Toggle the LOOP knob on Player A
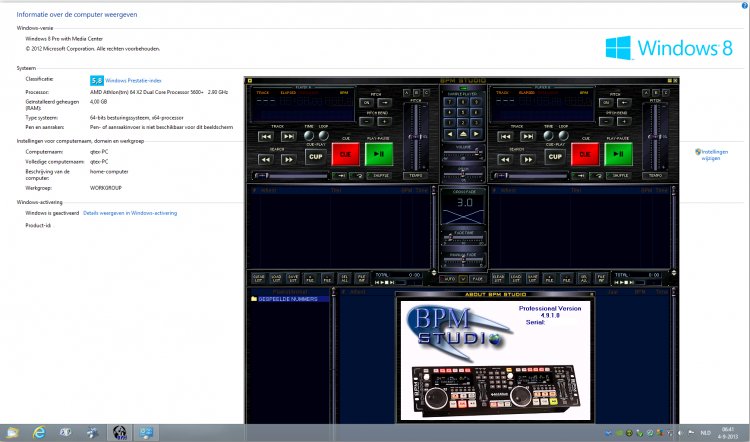 (324, 135)
